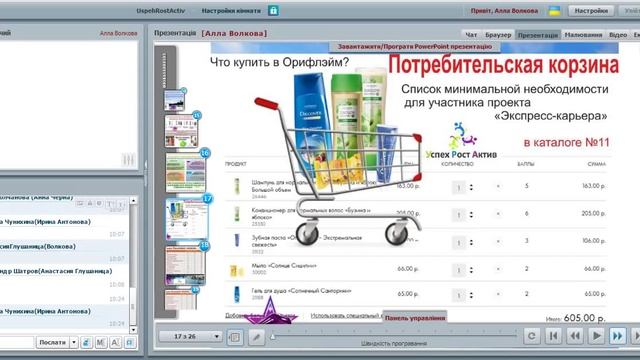
Task: Click the Алла Волкова name in video panel
Action: [118, 33]
